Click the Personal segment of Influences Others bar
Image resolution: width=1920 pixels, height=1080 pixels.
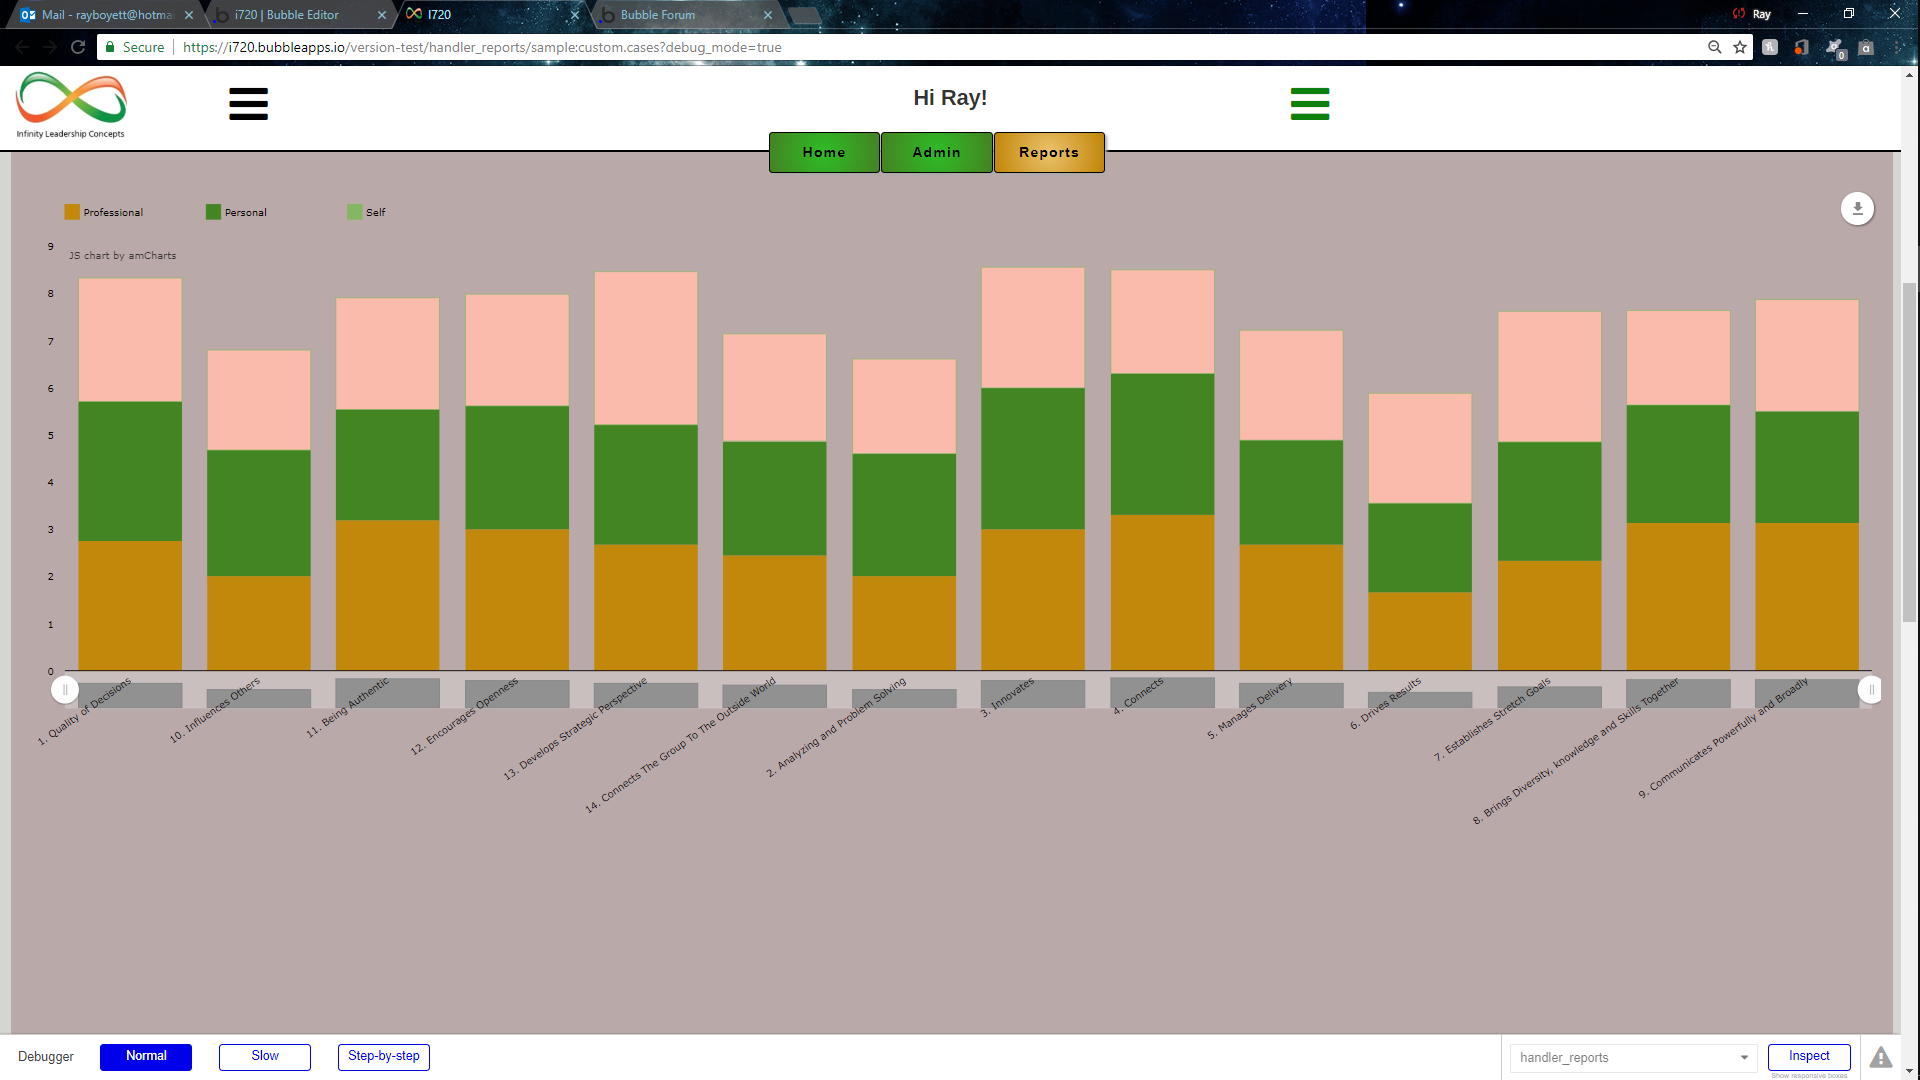pos(259,513)
